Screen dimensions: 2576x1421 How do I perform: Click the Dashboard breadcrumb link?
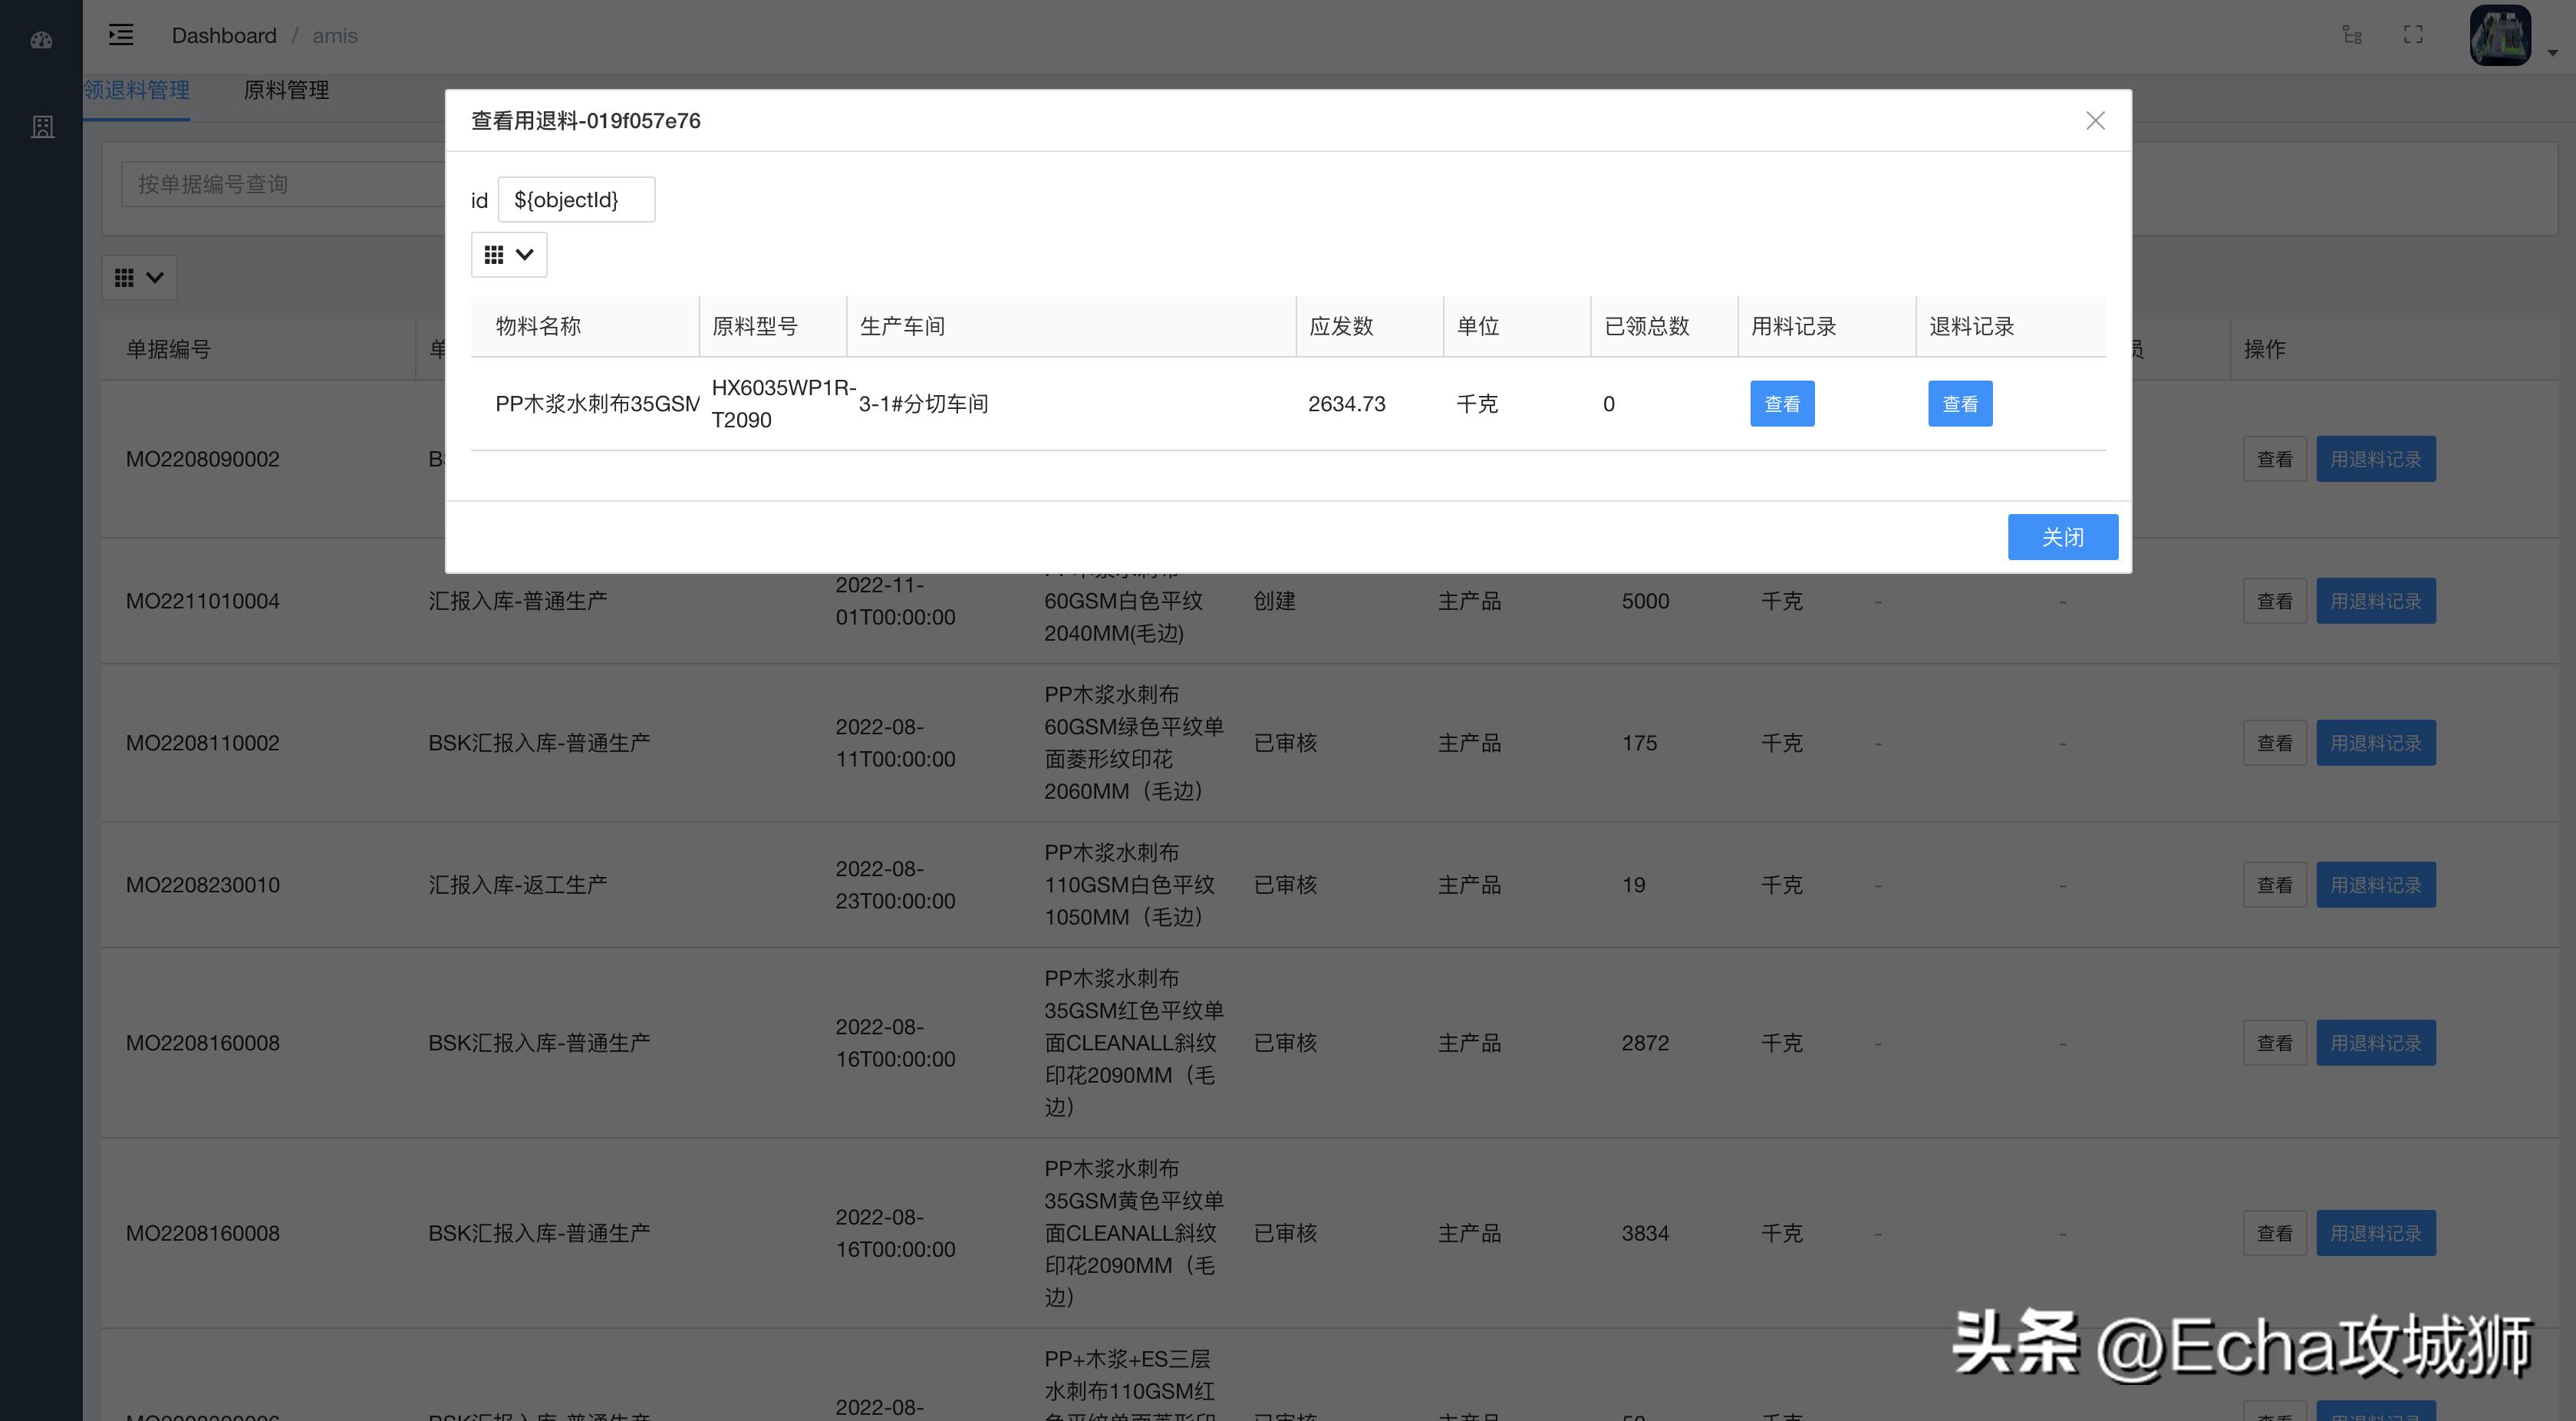(x=224, y=35)
